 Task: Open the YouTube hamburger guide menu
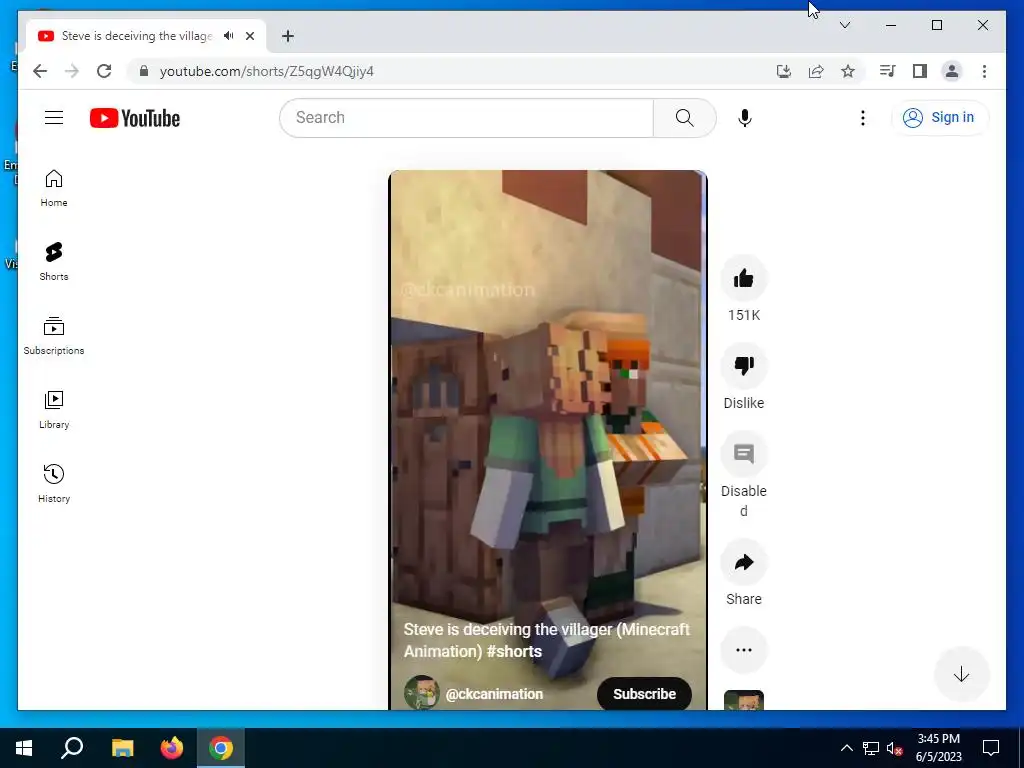(x=54, y=118)
